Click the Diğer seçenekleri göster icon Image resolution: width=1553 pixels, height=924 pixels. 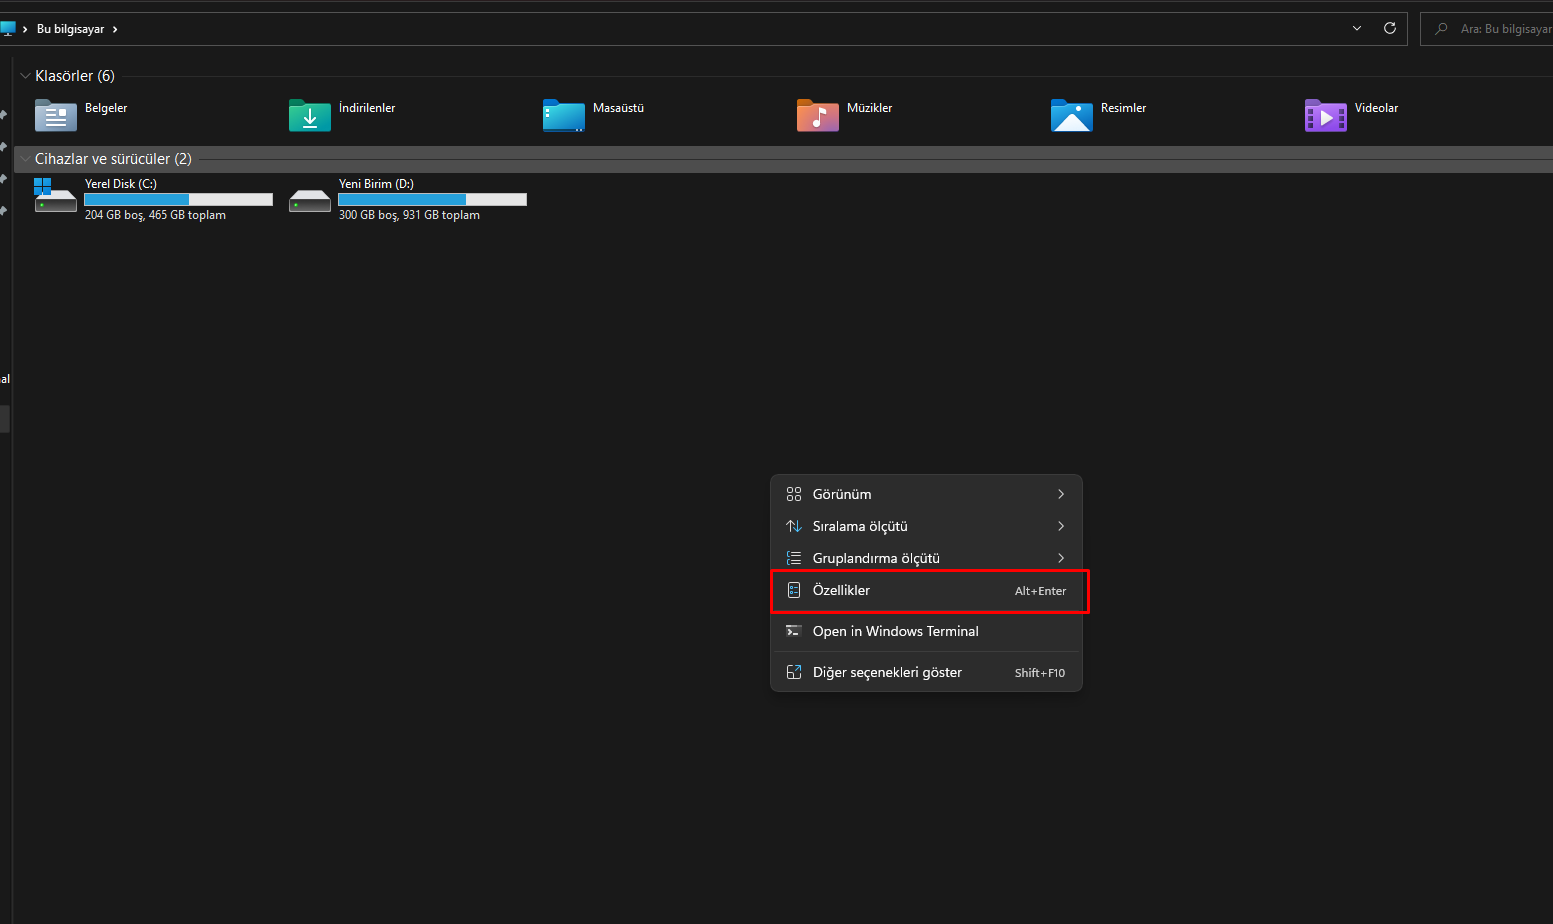[794, 672]
